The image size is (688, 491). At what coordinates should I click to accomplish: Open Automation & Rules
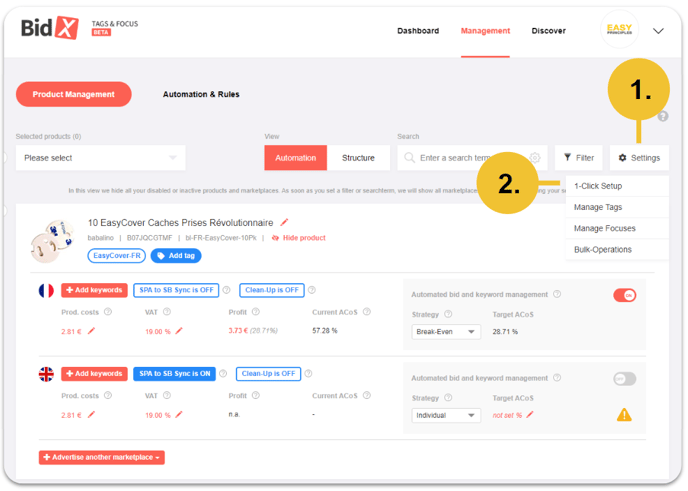[201, 94]
